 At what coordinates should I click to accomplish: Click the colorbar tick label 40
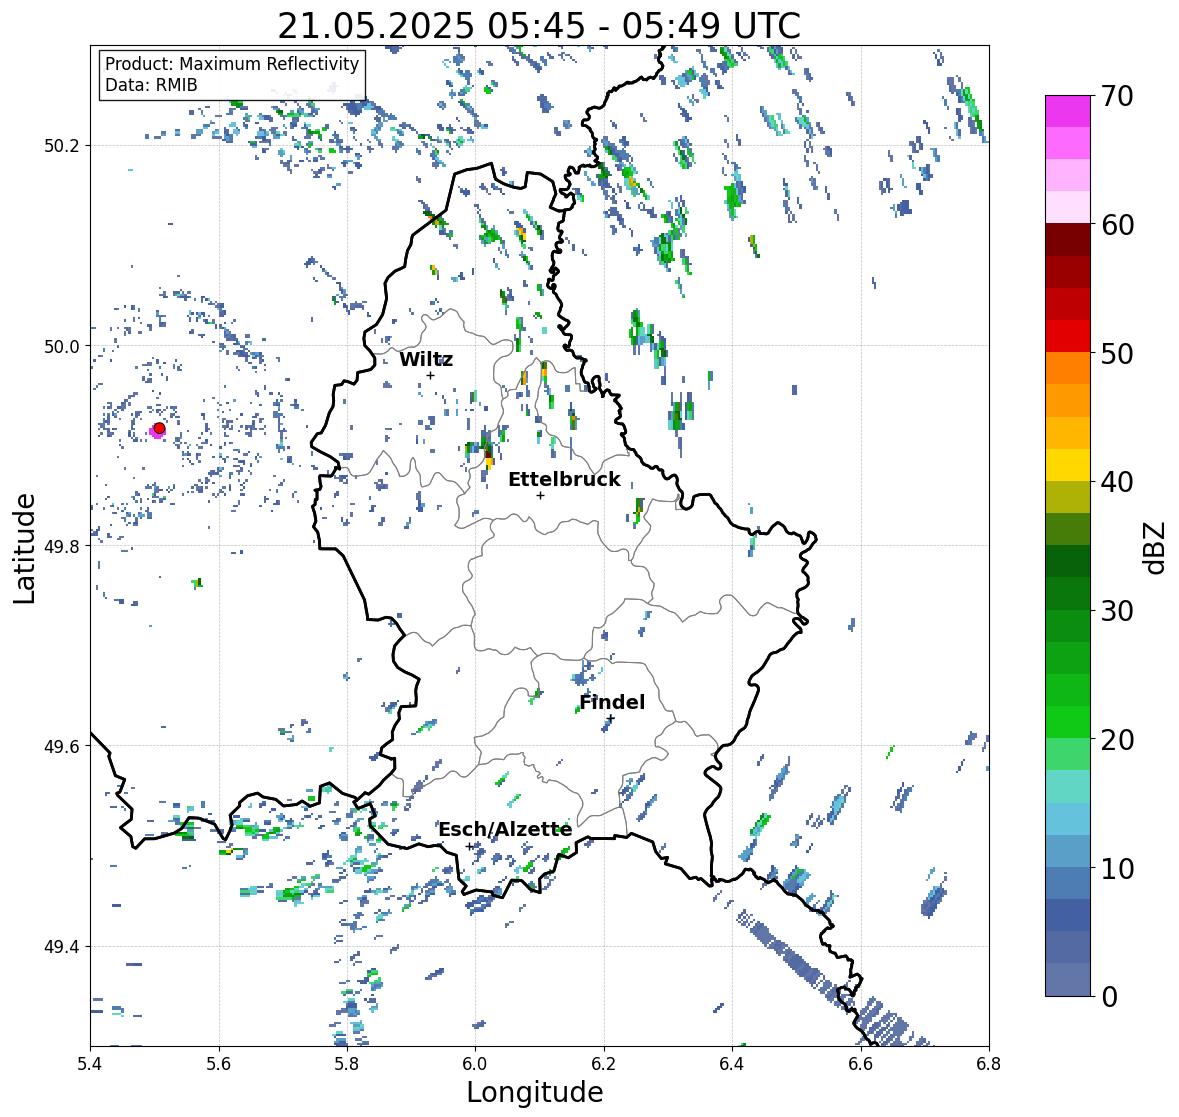point(1117,482)
